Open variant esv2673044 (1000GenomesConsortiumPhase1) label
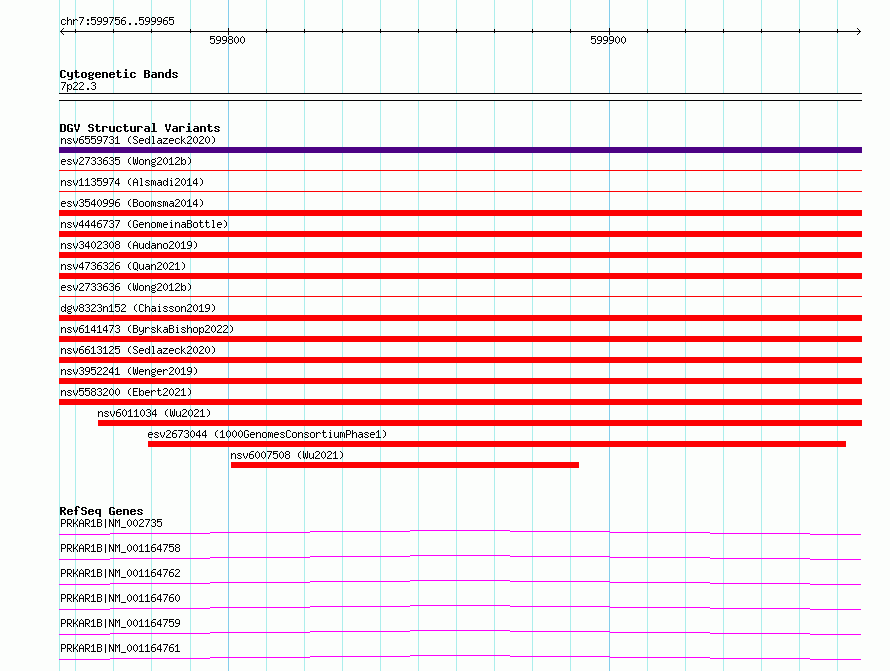This screenshot has width=890, height=671. tap(267, 434)
